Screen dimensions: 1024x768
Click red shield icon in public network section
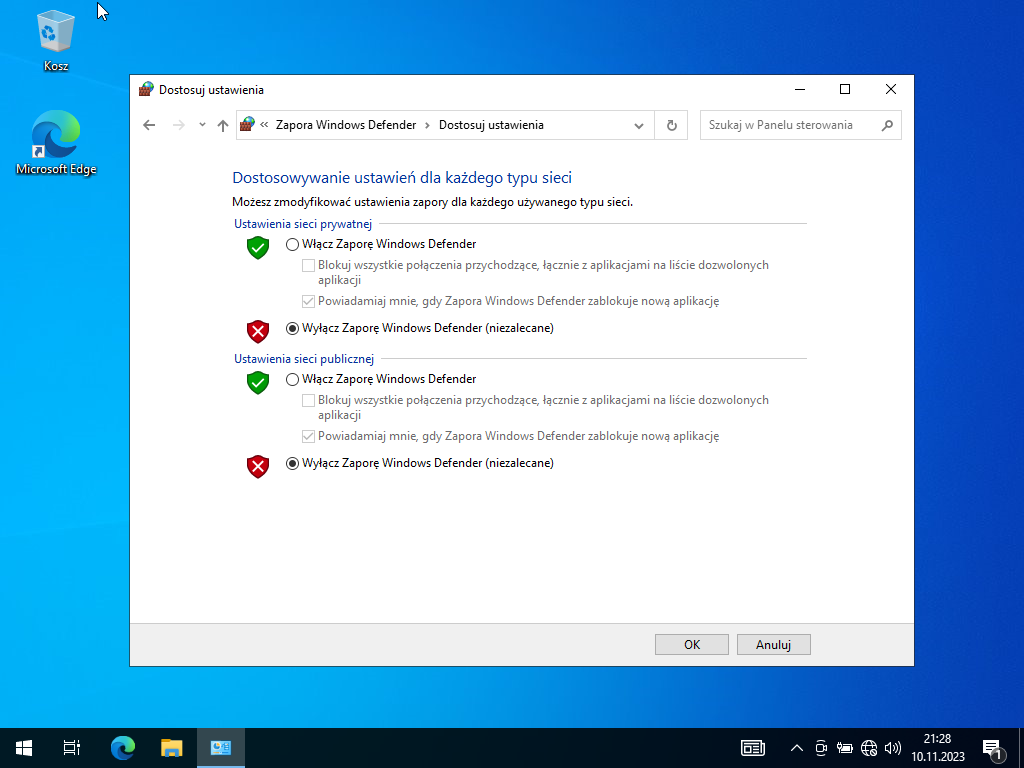(258, 466)
